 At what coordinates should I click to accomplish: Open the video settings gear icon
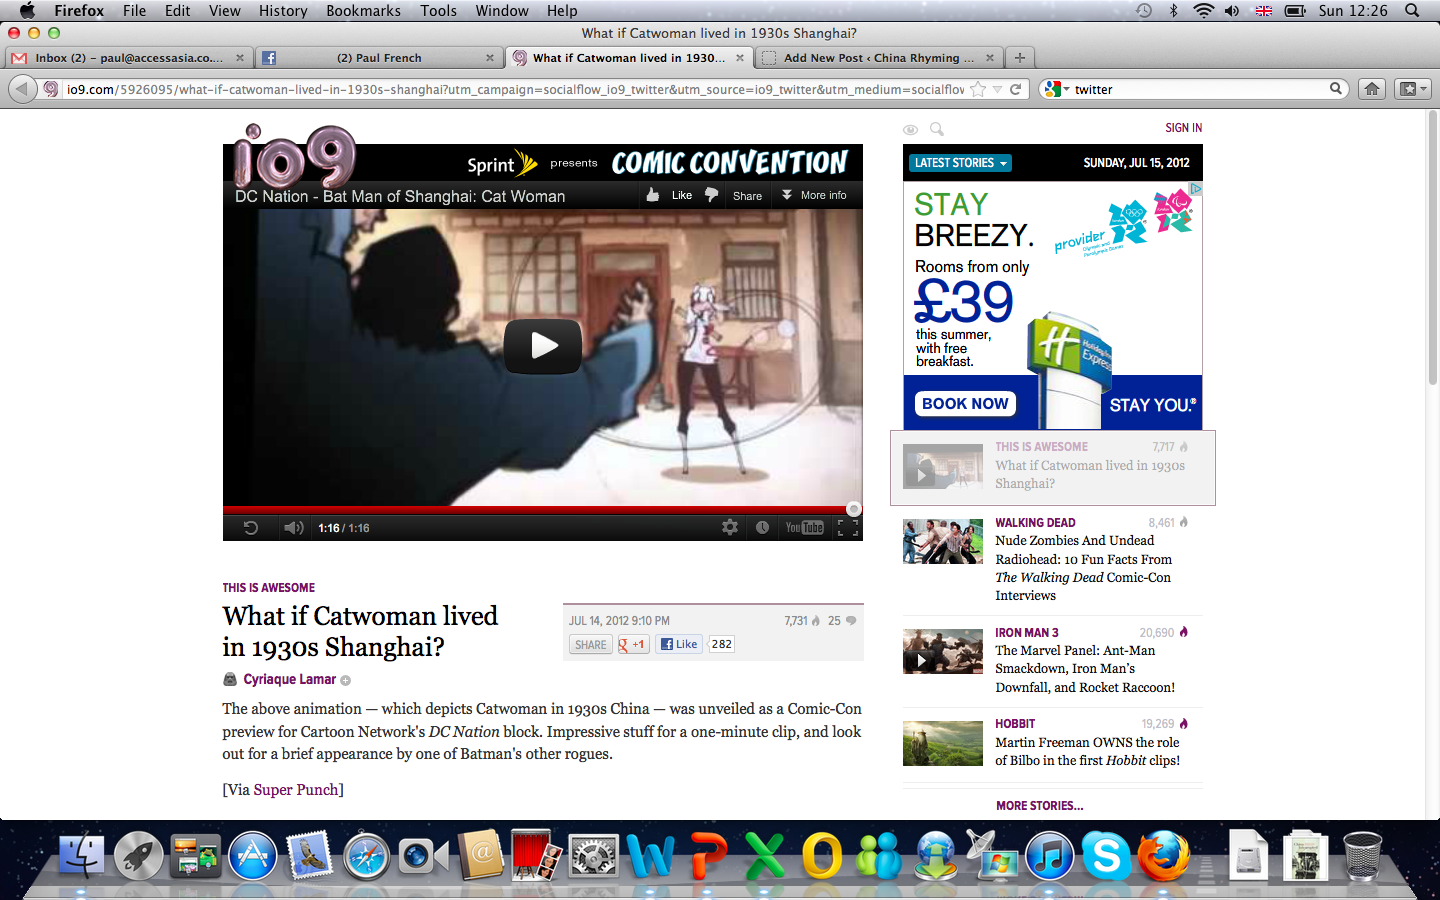[x=730, y=527]
